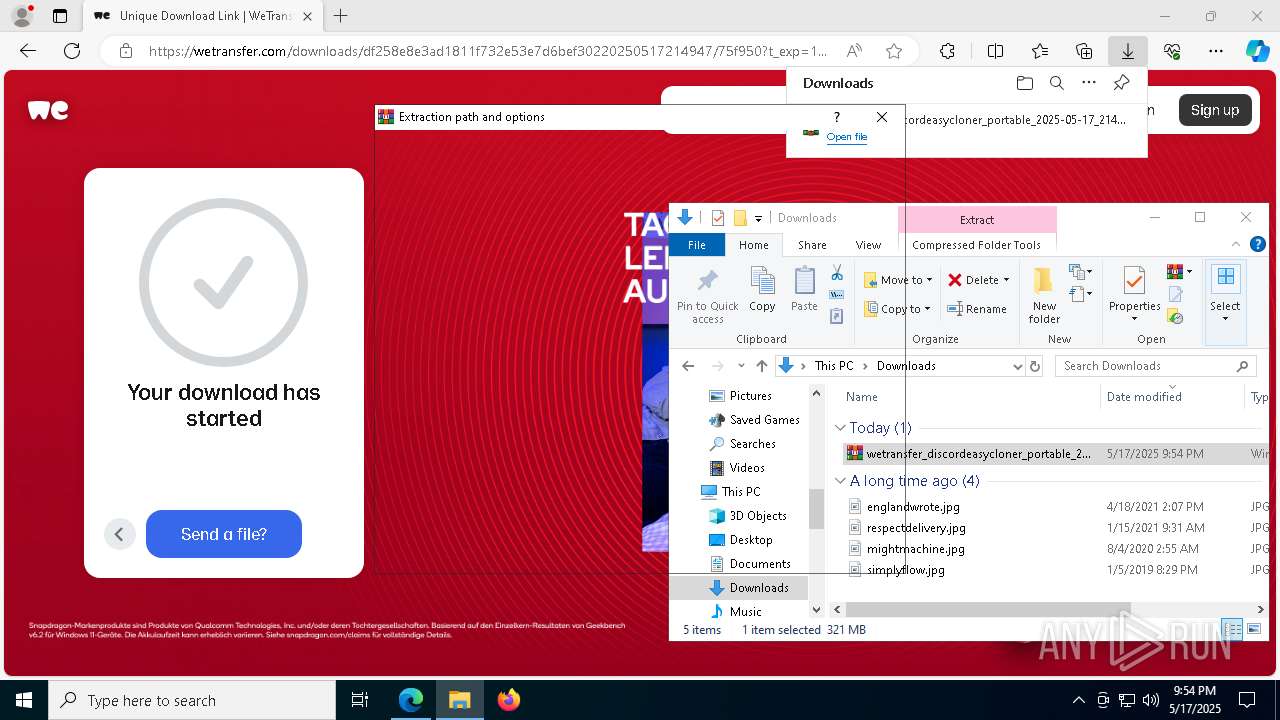Collapse the Today (1) group
Viewport: 1280px width, 720px height.
point(840,428)
